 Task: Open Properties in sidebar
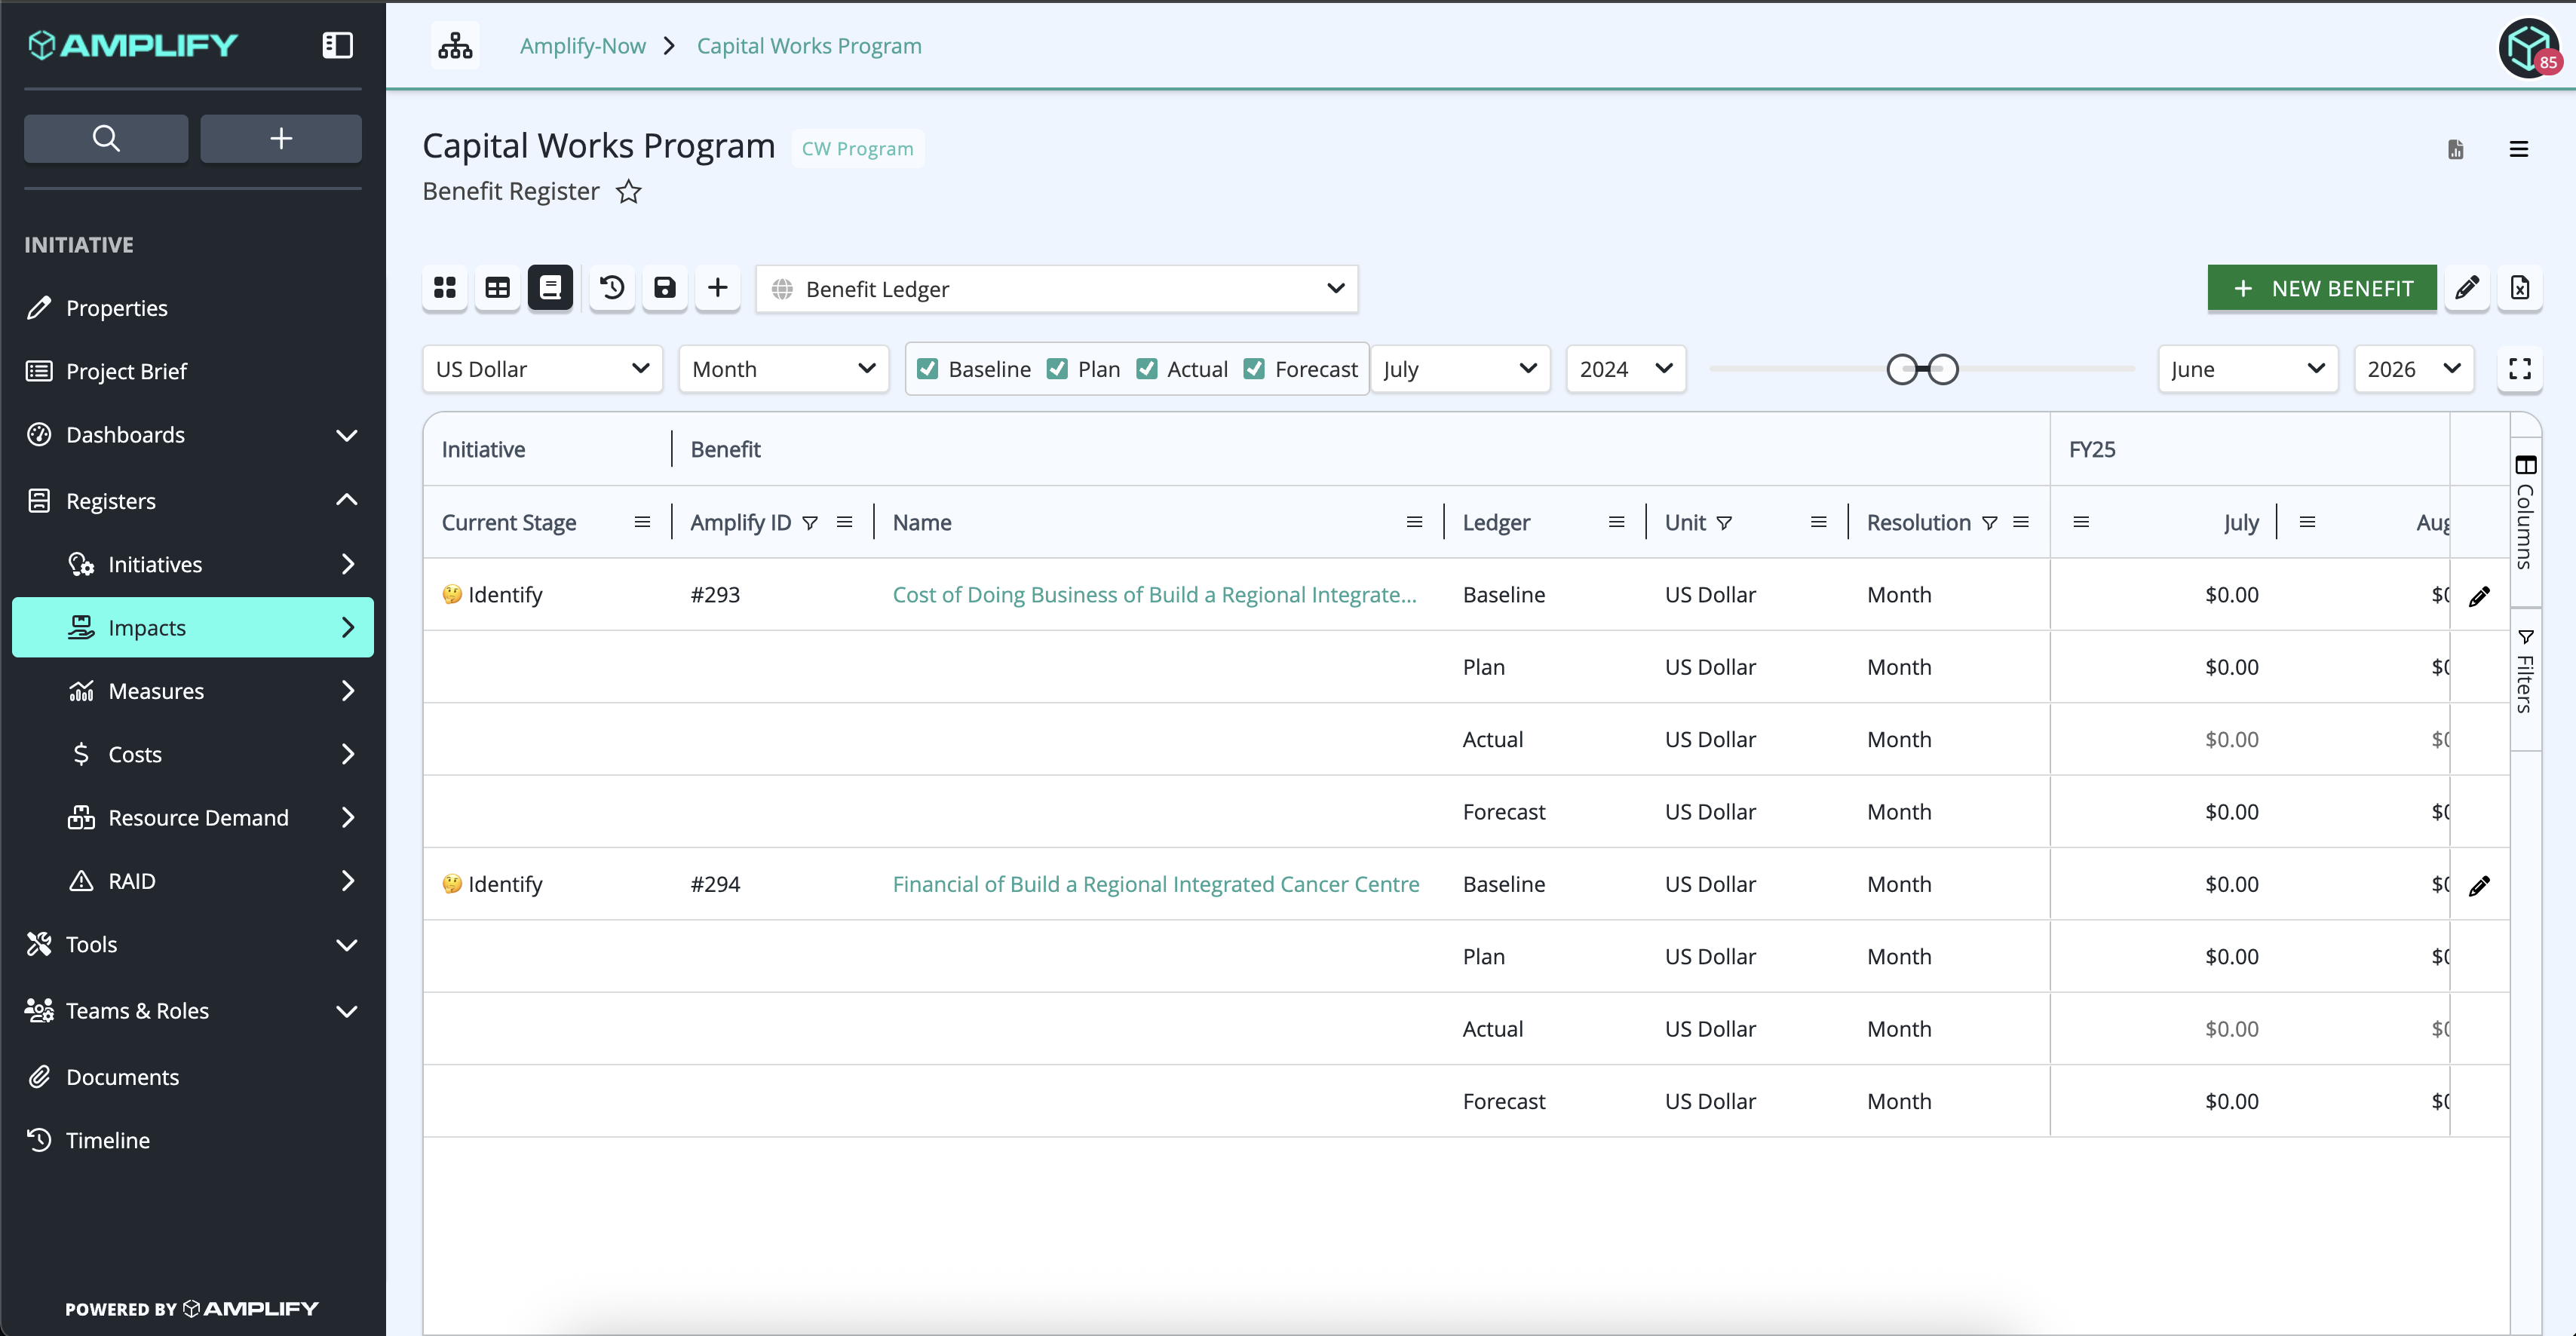[x=192, y=308]
